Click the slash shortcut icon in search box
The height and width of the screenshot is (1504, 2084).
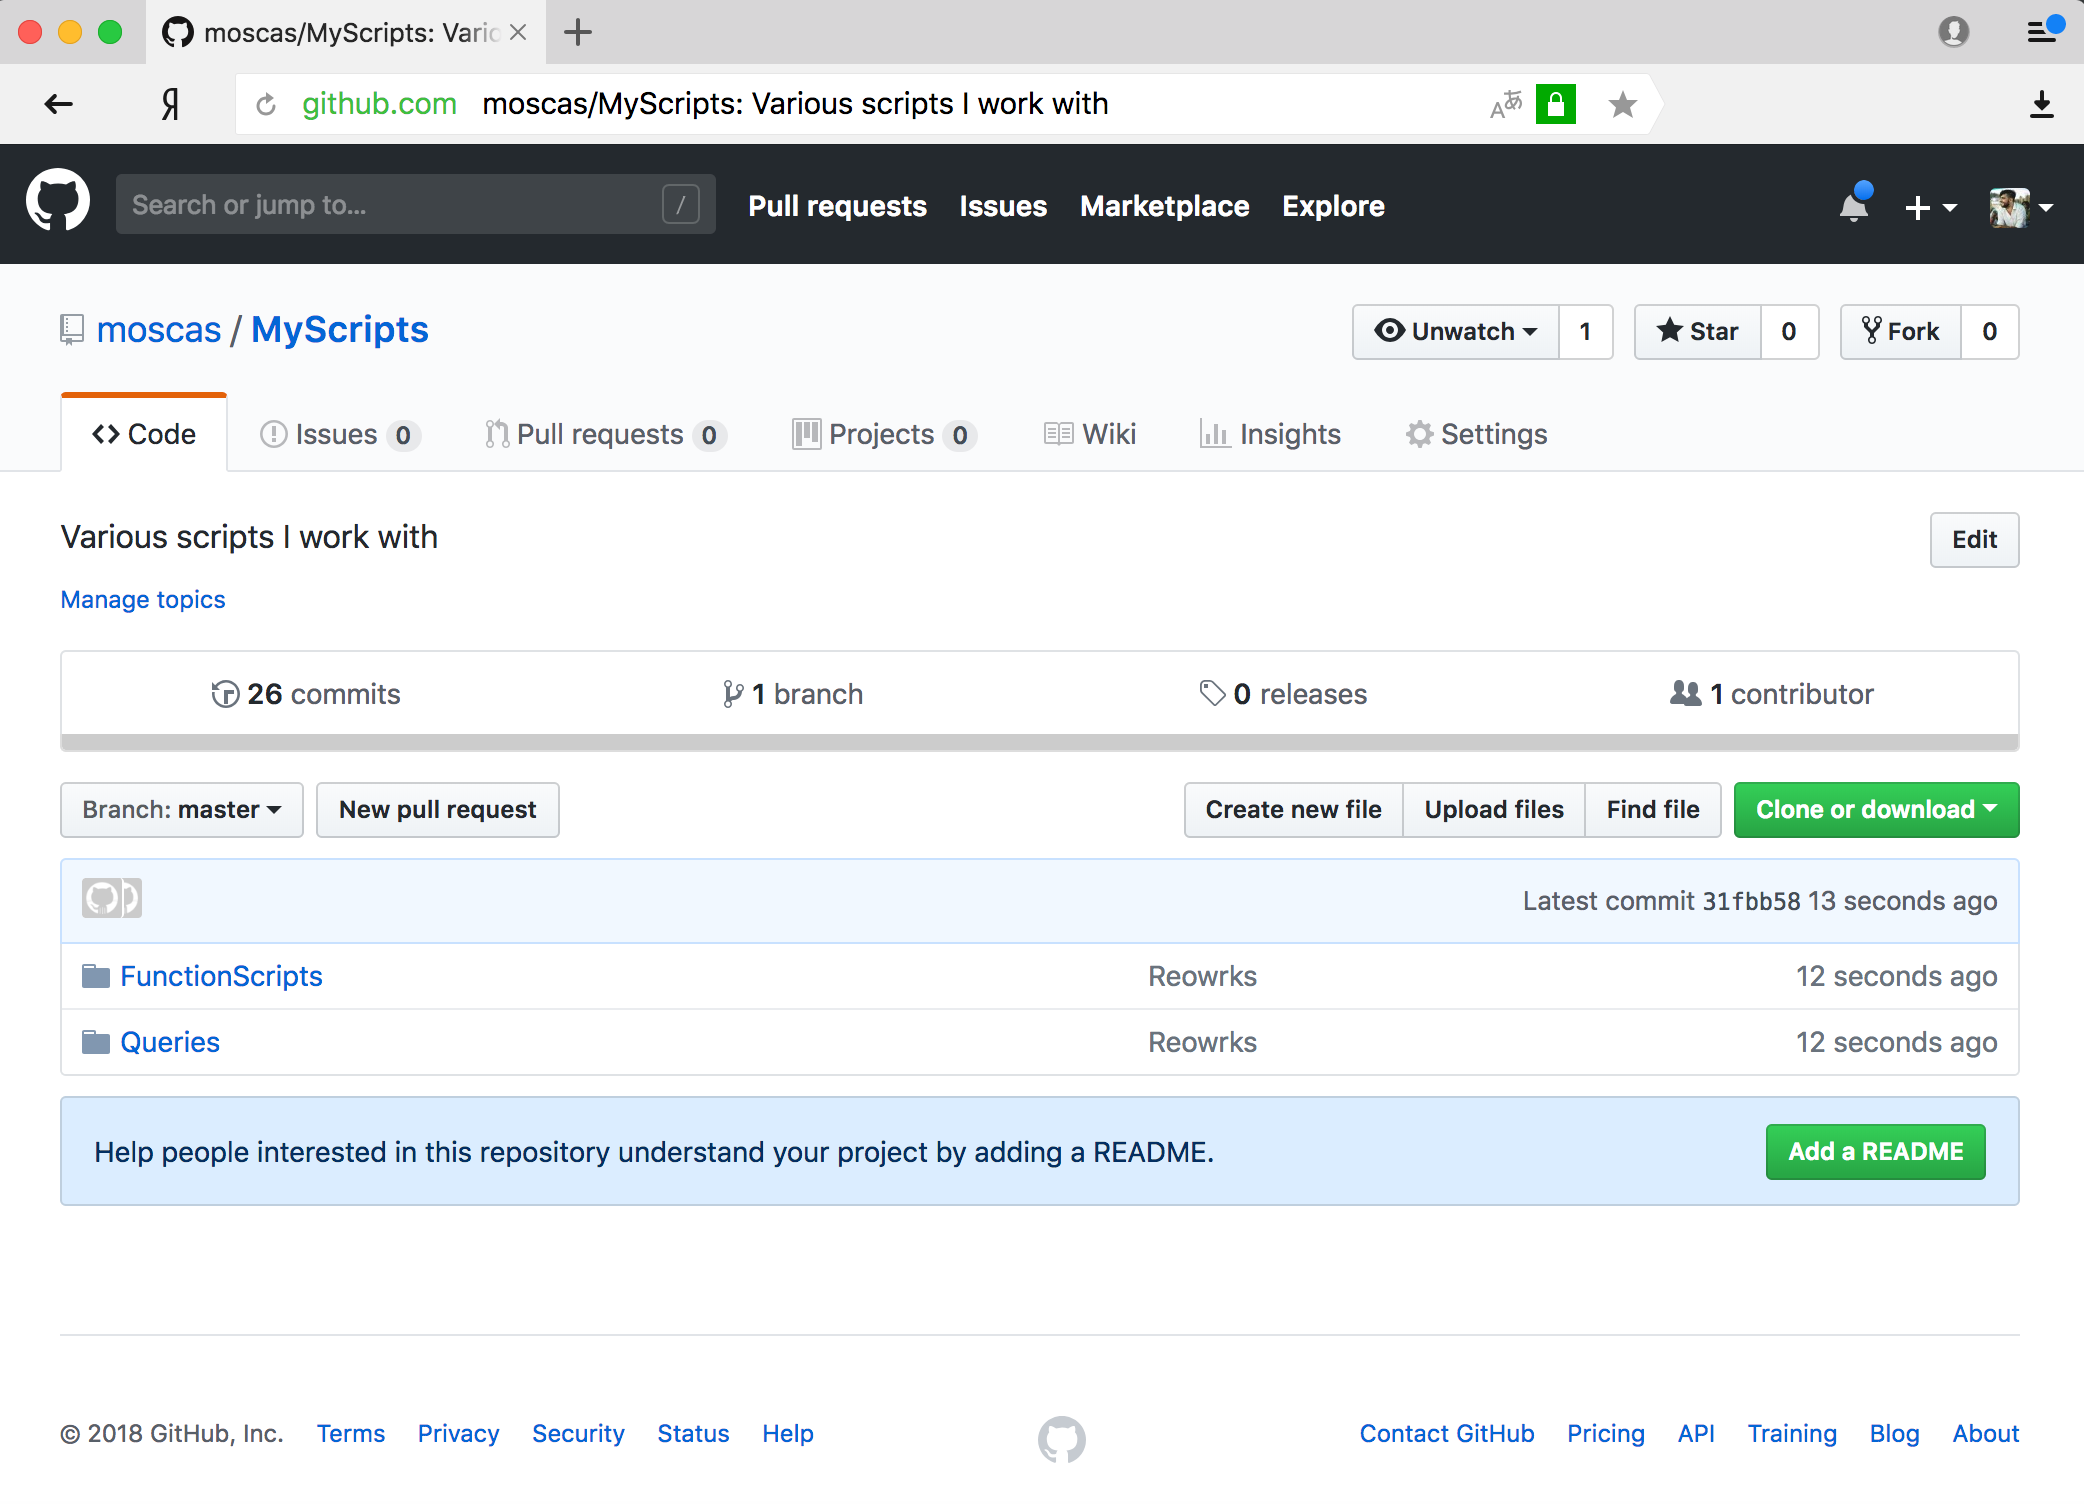click(x=681, y=204)
